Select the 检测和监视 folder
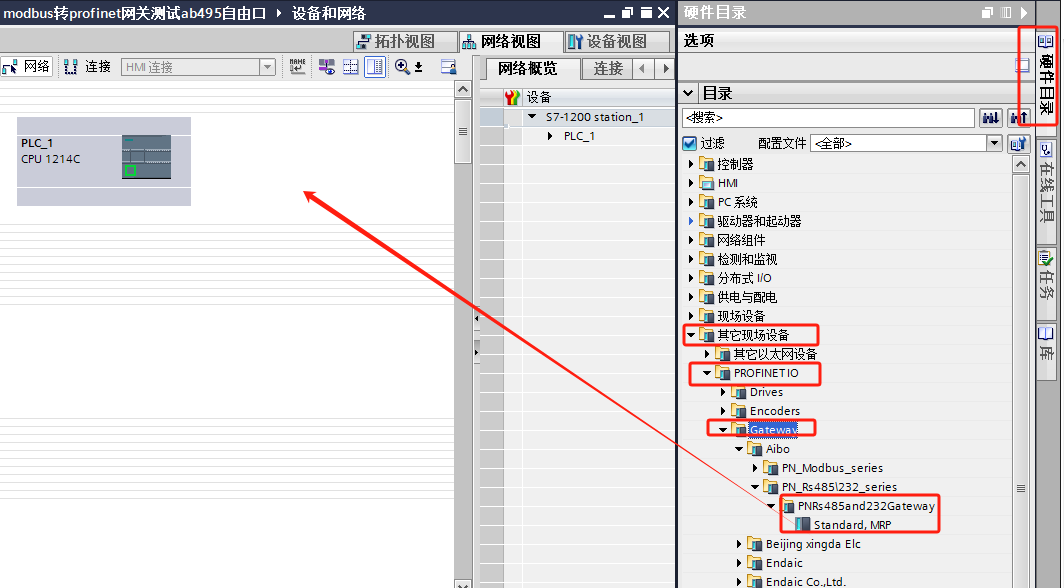Screen dimensions: 1064x588 747,259
